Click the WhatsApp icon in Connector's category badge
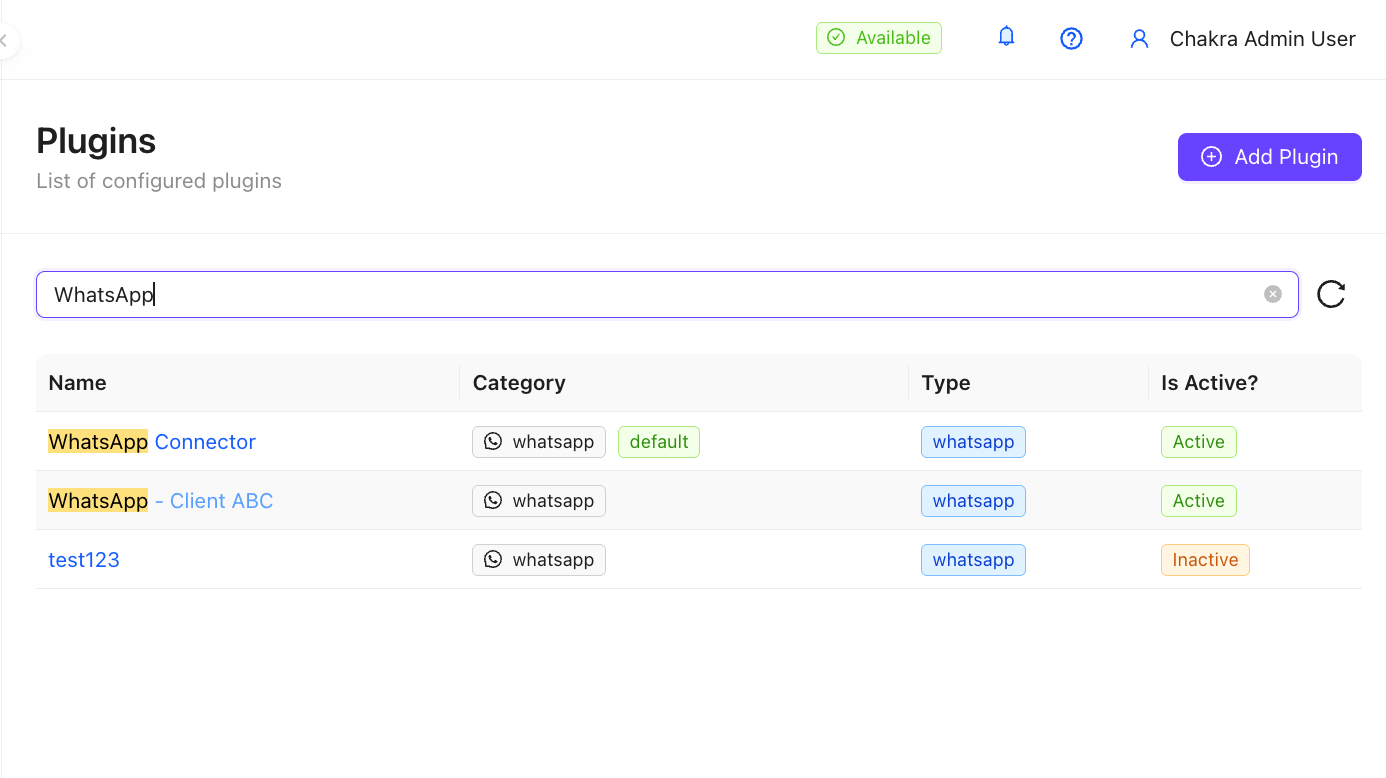Image resolution: width=1386 pixels, height=778 pixels. tap(492, 441)
